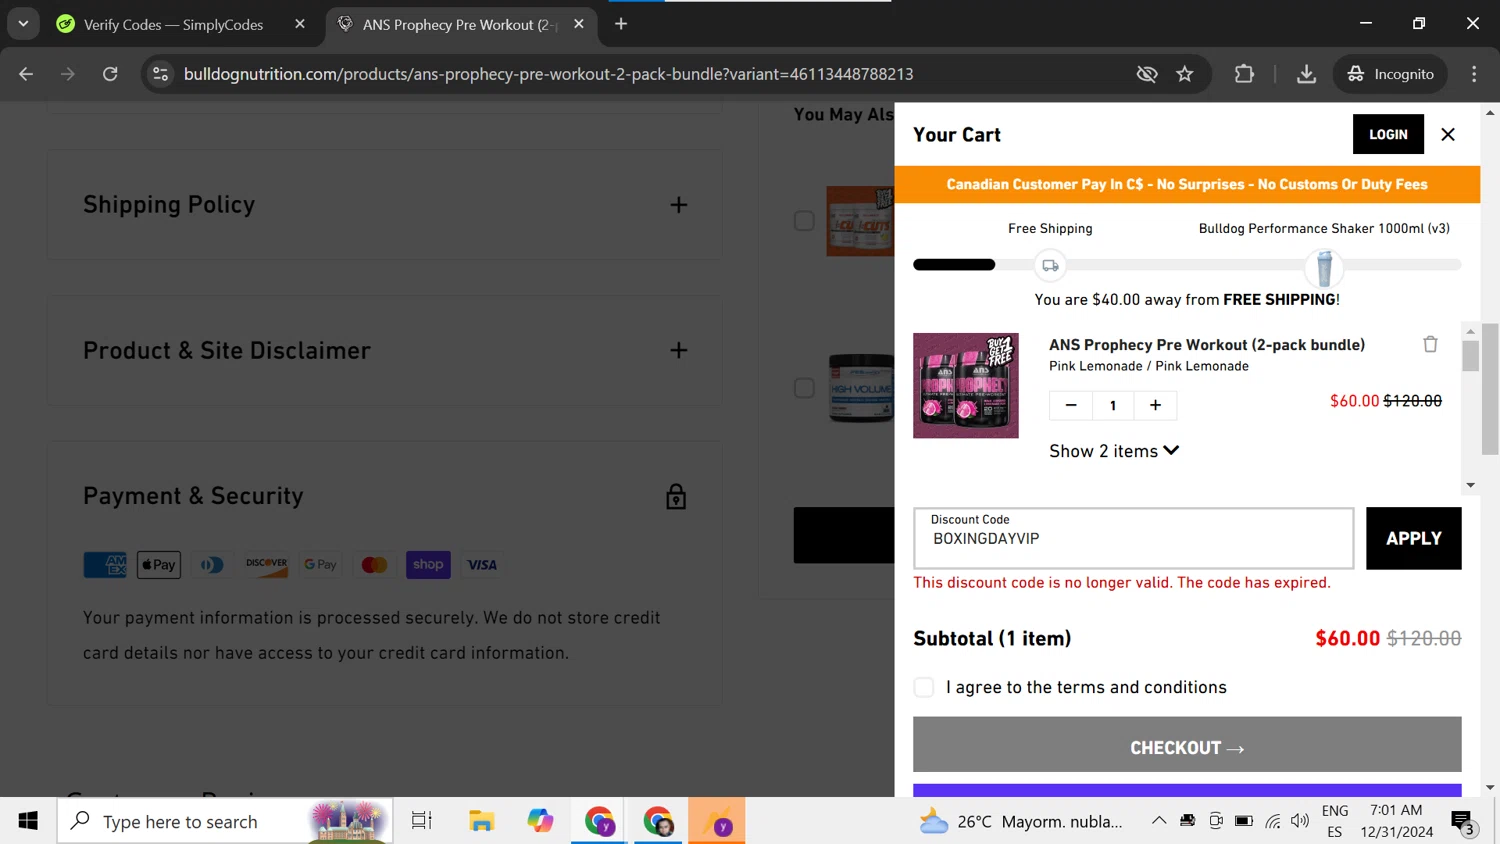1500x844 pixels.
Task: Open the Windows Start menu
Action: pyautogui.click(x=28, y=821)
